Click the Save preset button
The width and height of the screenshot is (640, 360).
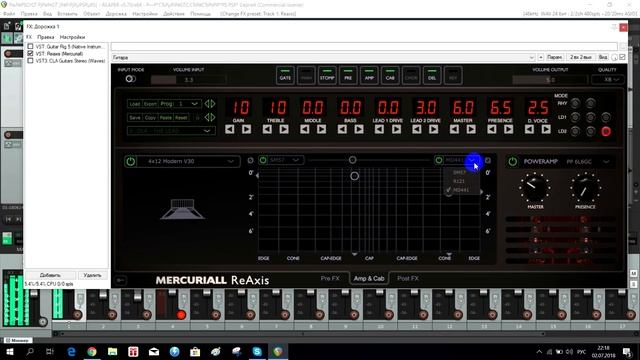coord(135,118)
